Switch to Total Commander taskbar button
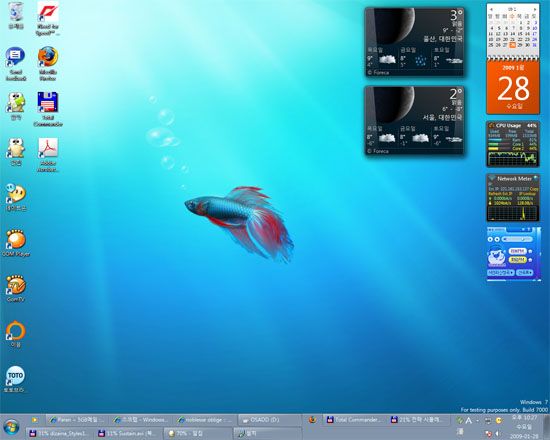The width and height of the screenshot is (550, 440). click(354, 420)
